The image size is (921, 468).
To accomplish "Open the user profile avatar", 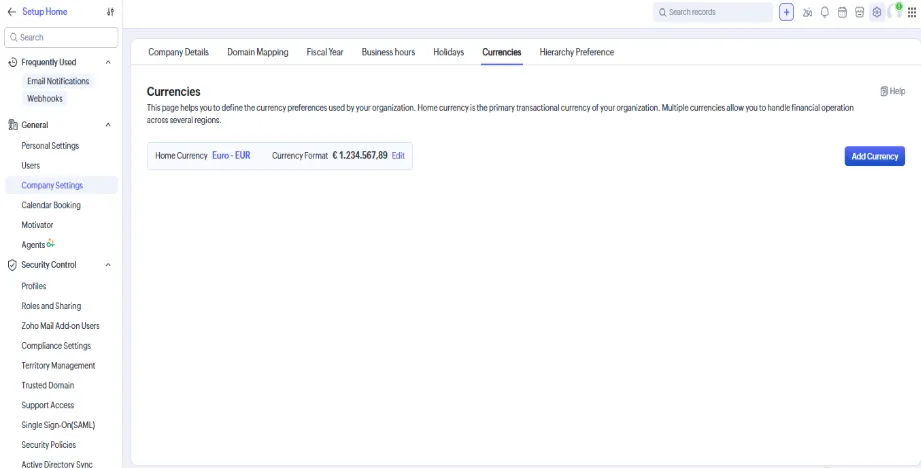I will pos(895,11).
